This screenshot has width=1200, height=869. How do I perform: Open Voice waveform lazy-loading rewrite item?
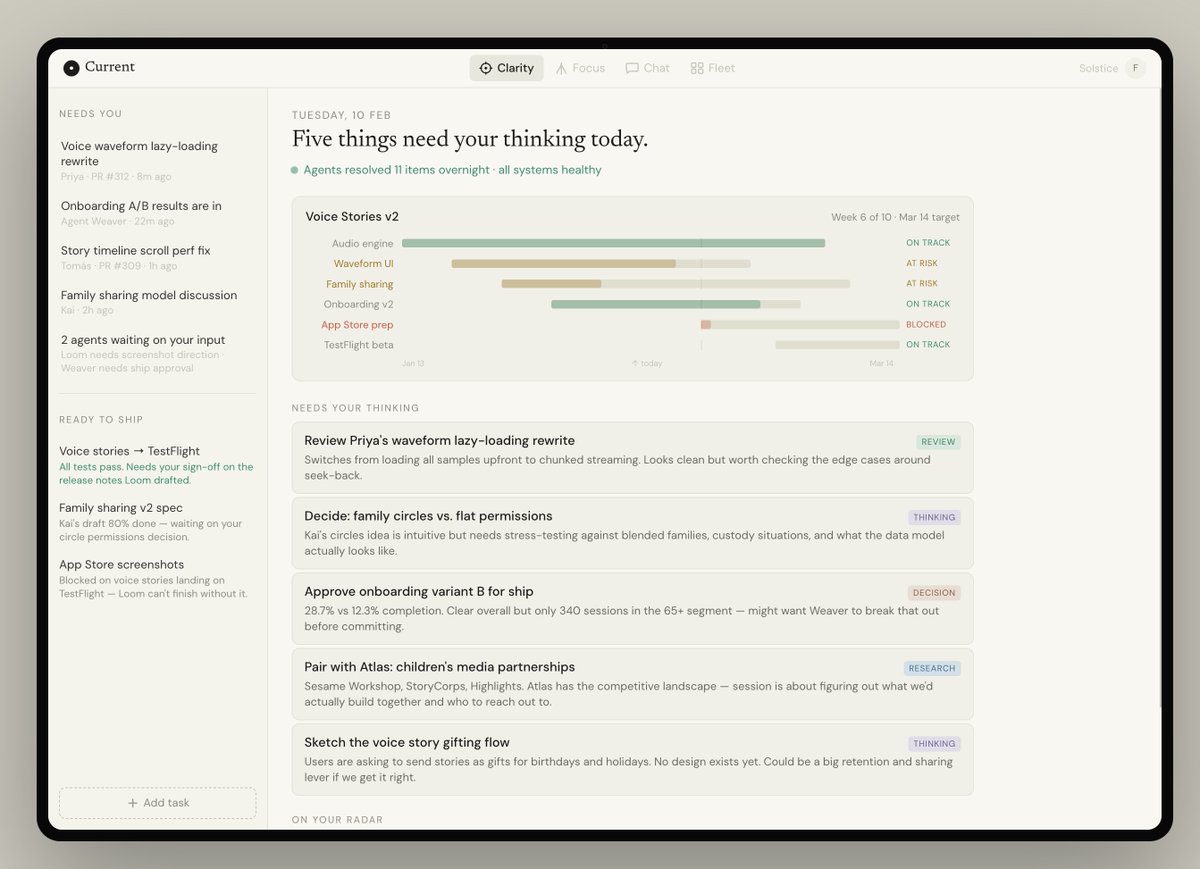click(x=157, y=160)
